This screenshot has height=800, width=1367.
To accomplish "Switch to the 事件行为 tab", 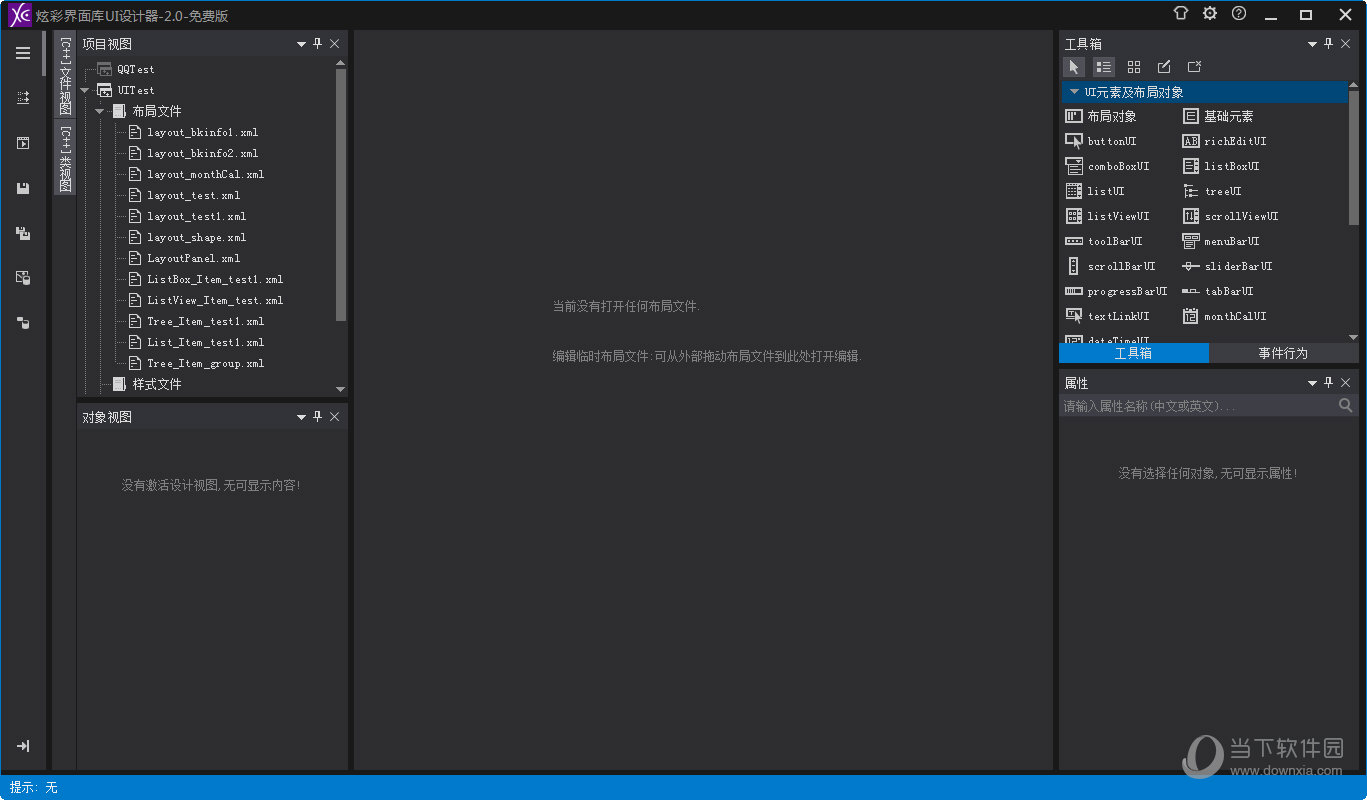I will point(1283,353).
